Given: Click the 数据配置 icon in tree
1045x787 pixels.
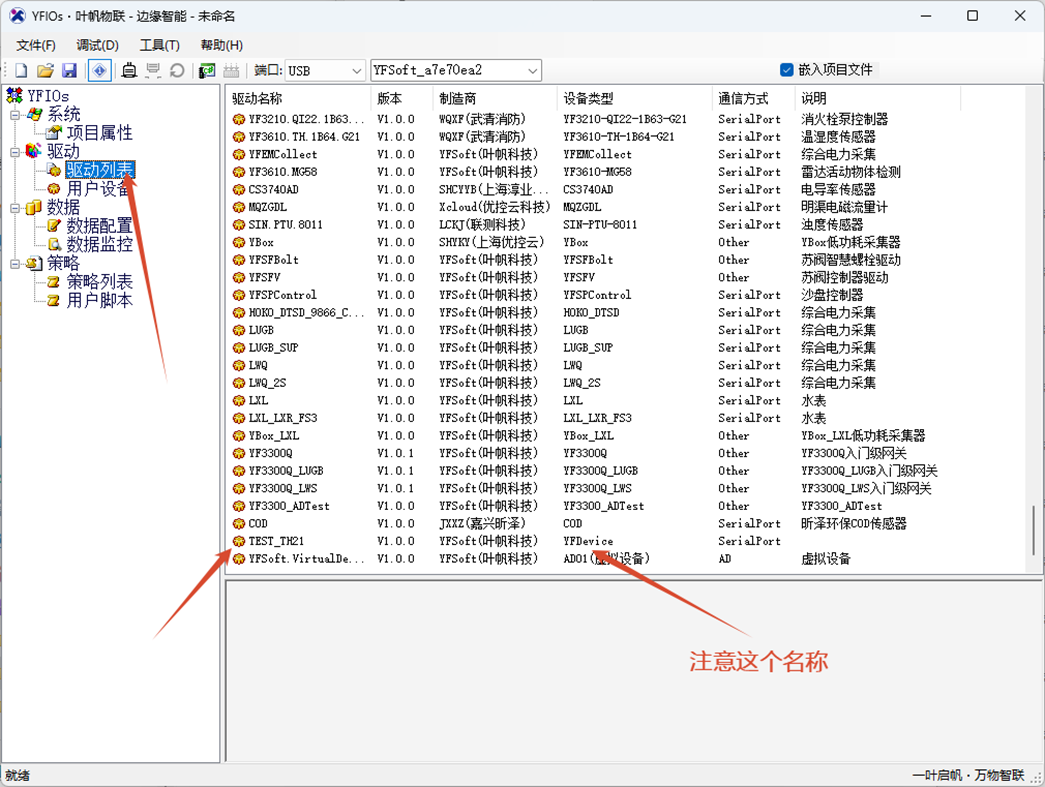Looking at the screenshot, I should click(54, 226).
